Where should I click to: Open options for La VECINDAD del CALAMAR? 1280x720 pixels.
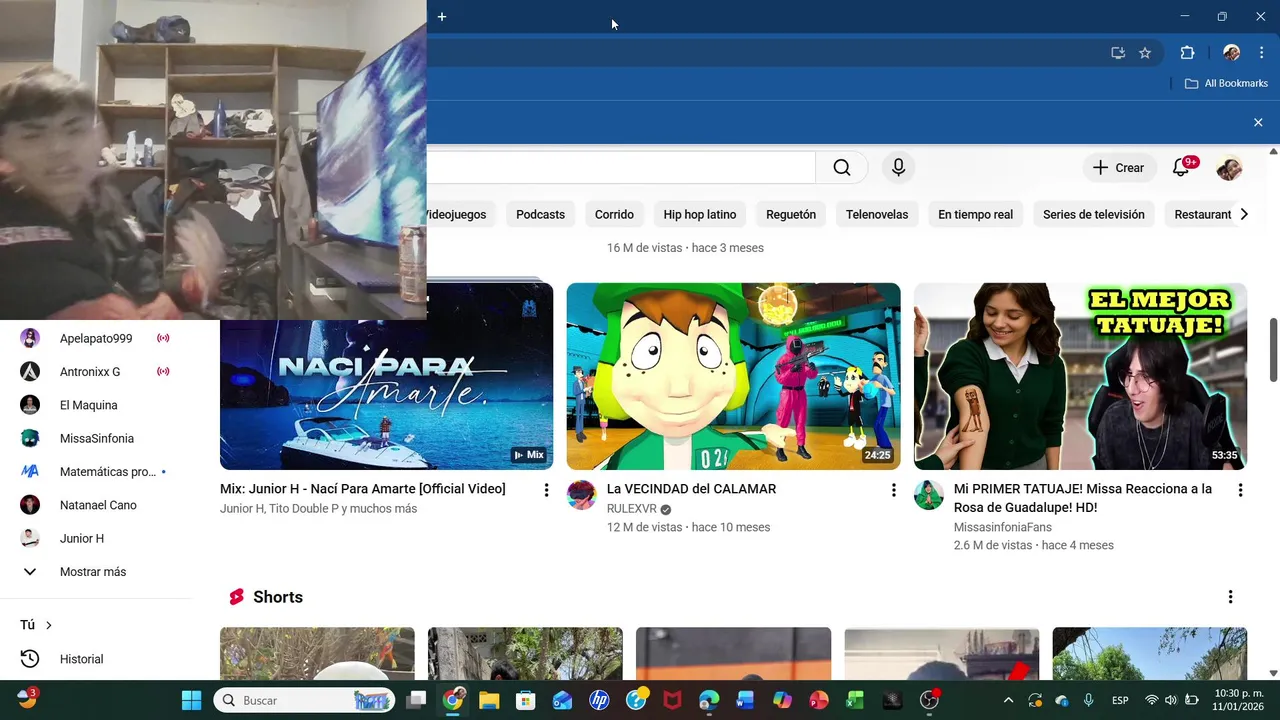click(x=893, y=490)
